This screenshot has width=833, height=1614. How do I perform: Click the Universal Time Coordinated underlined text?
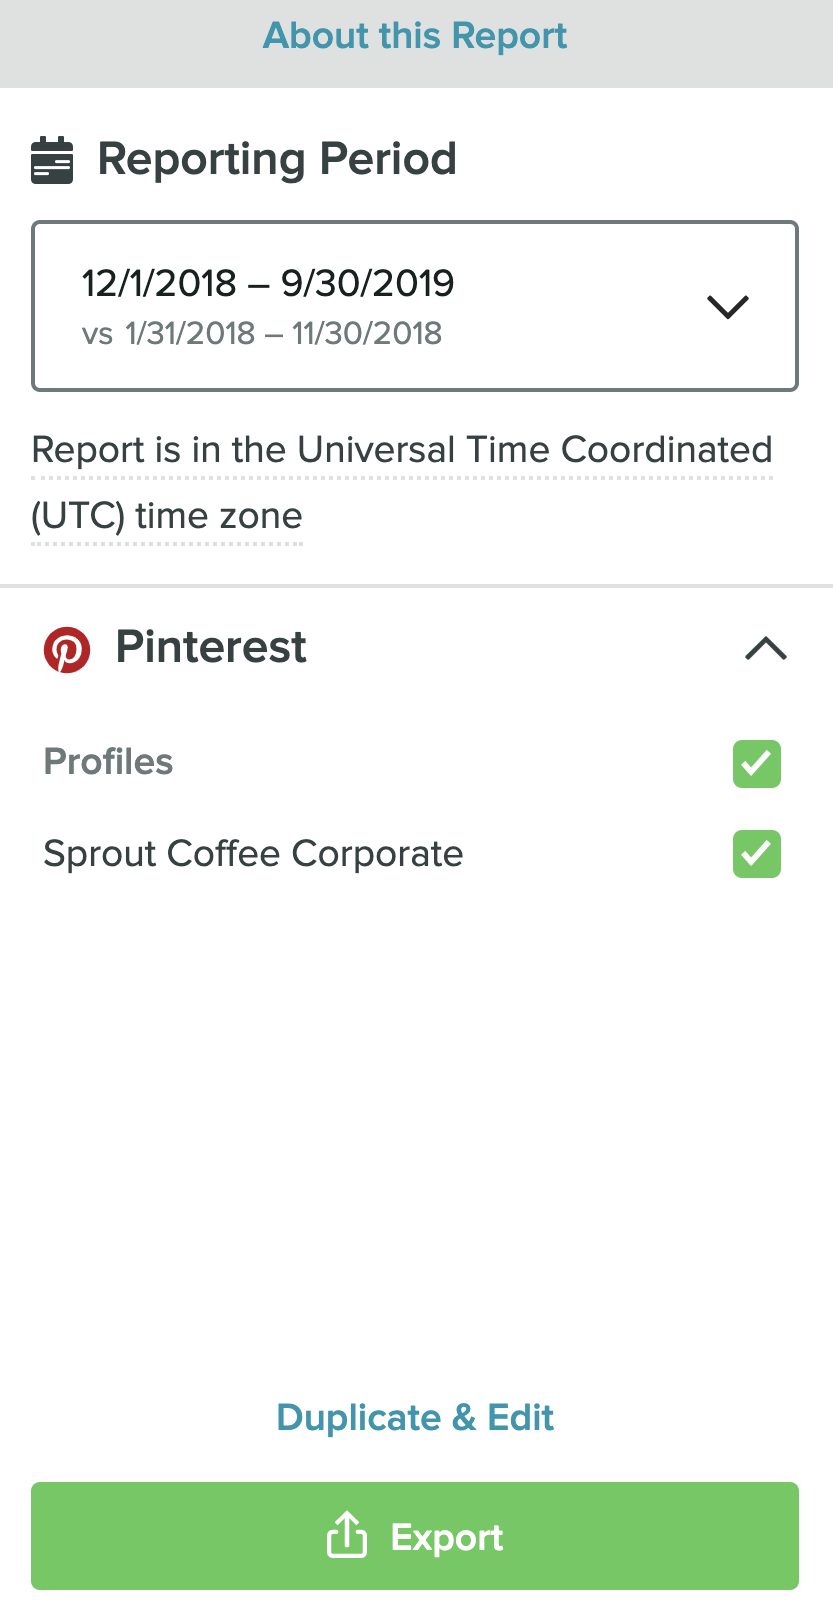[x=535, y=450]
